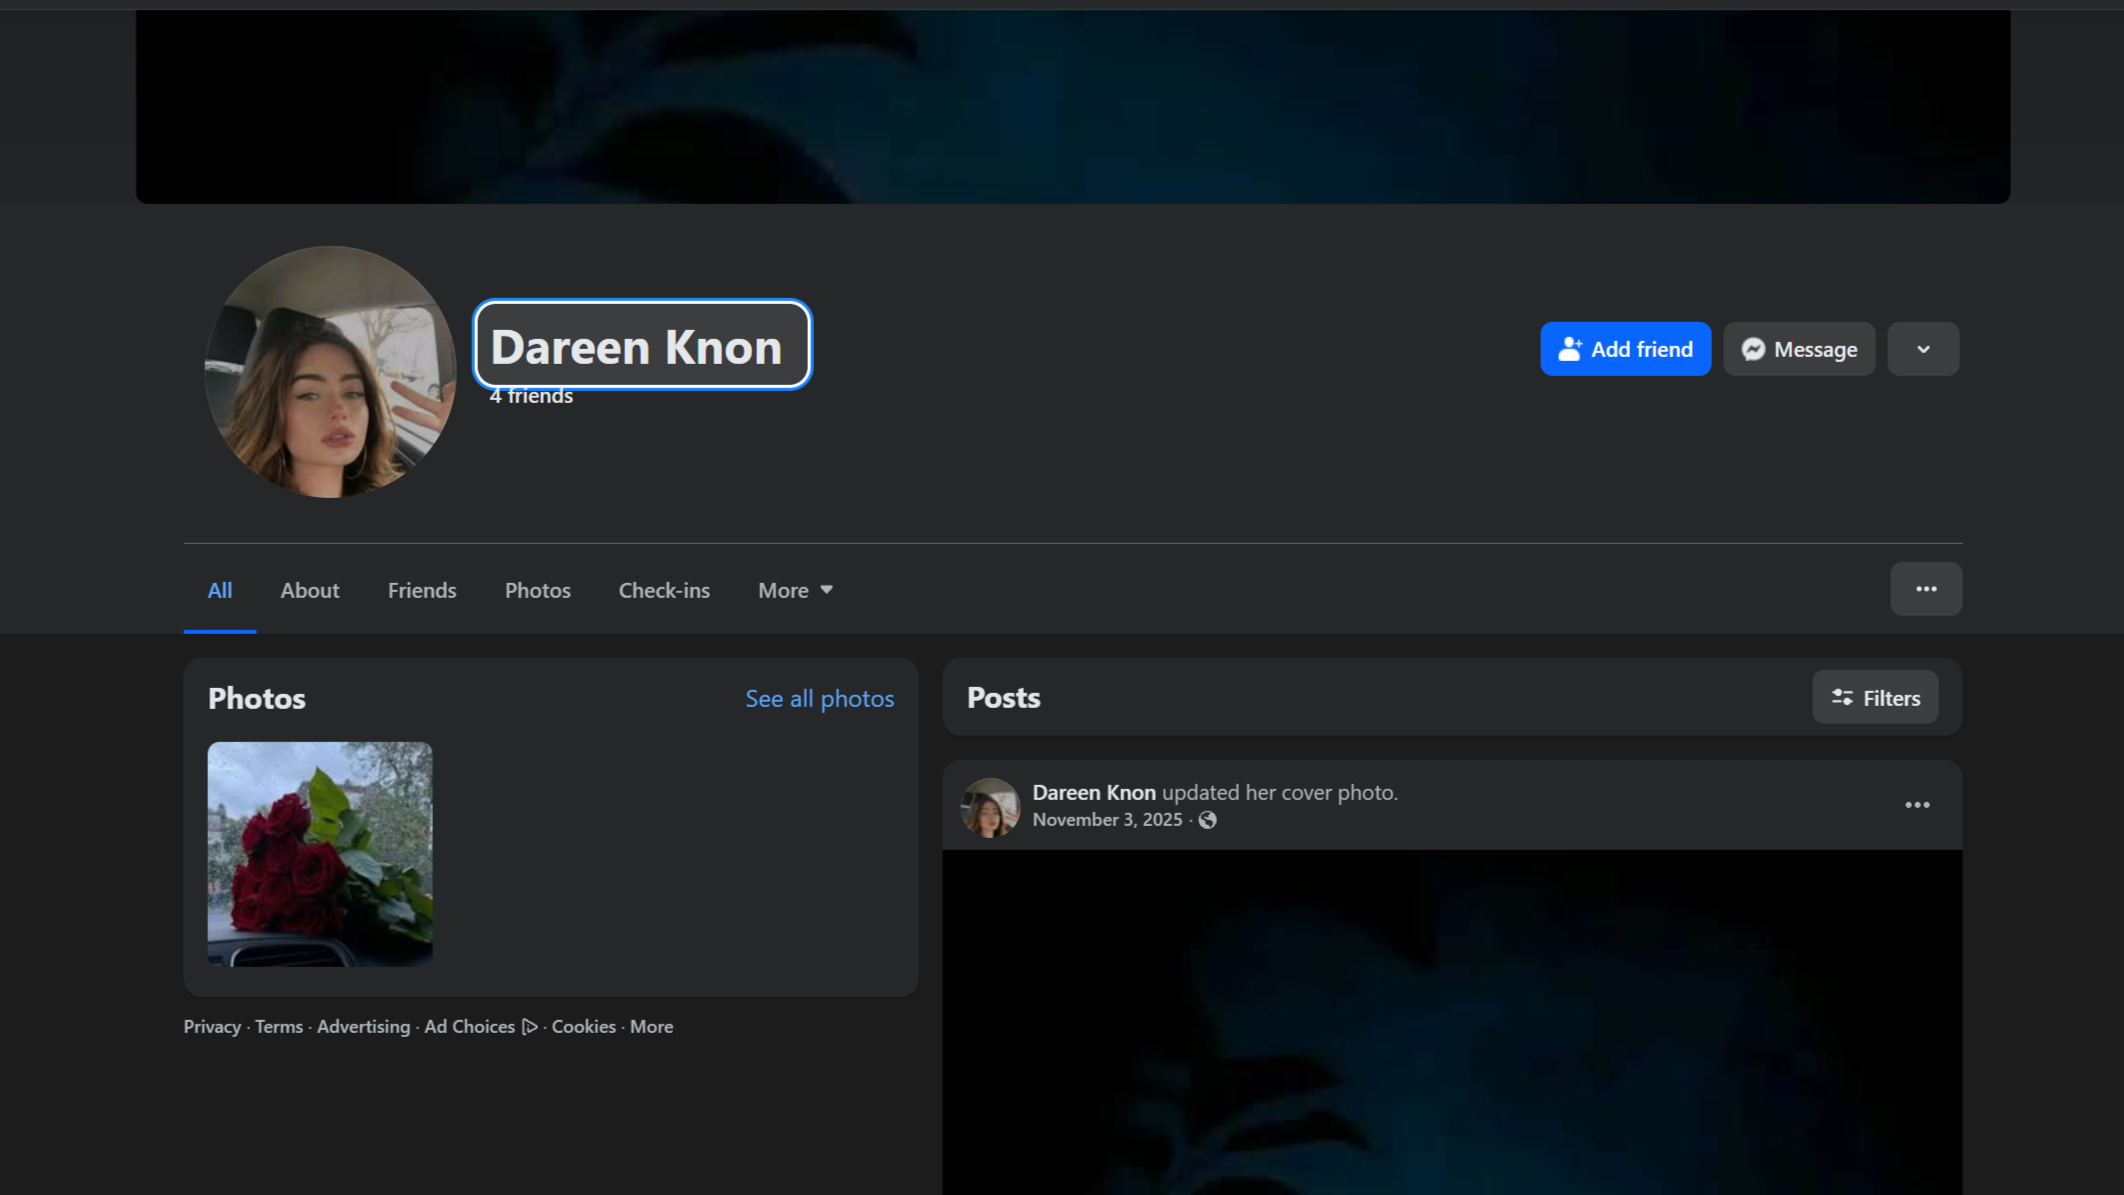Click the public globe audience icon
Viewport: 2124px width, 1195px height.
[1207, 820]
